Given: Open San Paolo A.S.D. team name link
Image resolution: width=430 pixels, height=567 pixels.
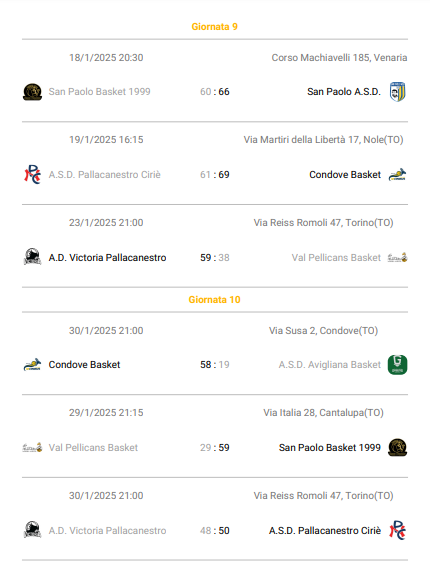Looking at the screenshot, I should pyautogui.click(x=344, y=92).
